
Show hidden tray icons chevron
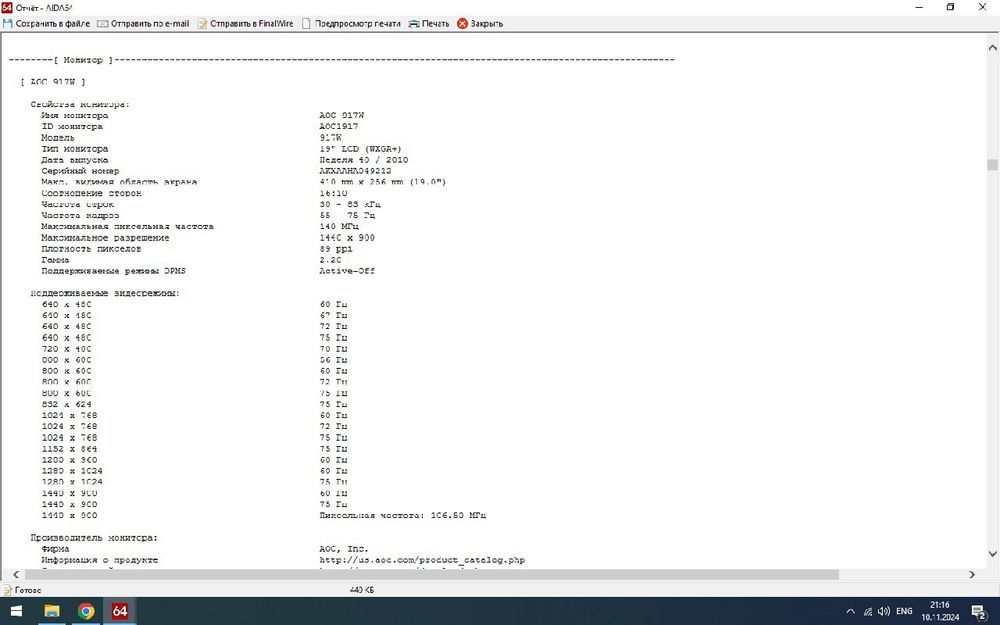pos(850,611)
